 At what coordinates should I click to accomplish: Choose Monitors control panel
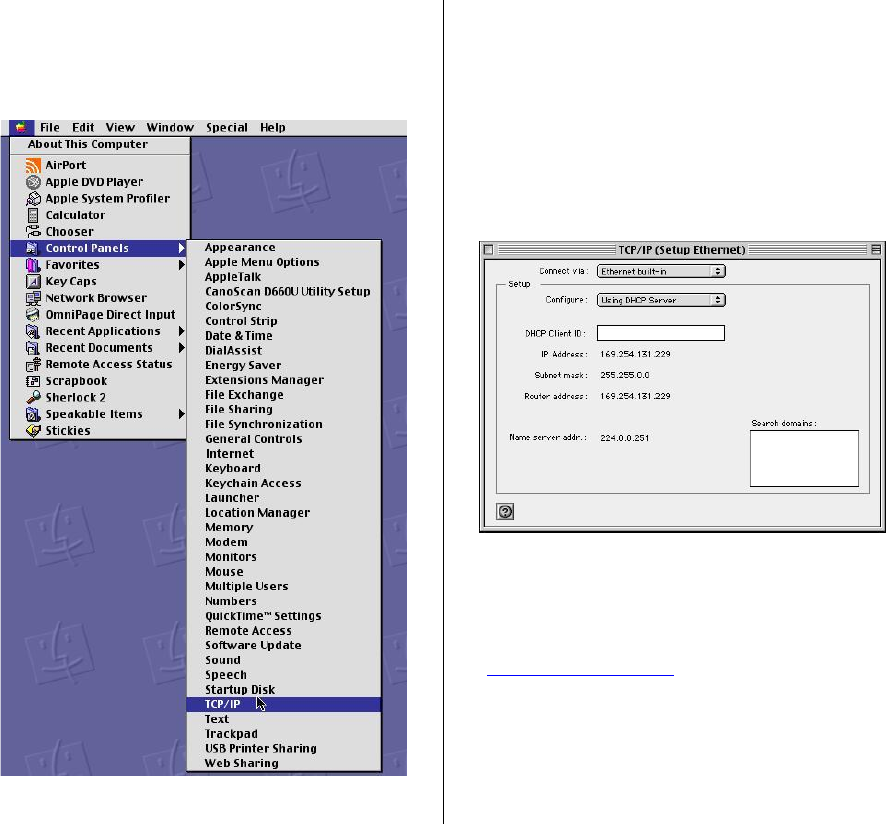[x=284, y=557]
